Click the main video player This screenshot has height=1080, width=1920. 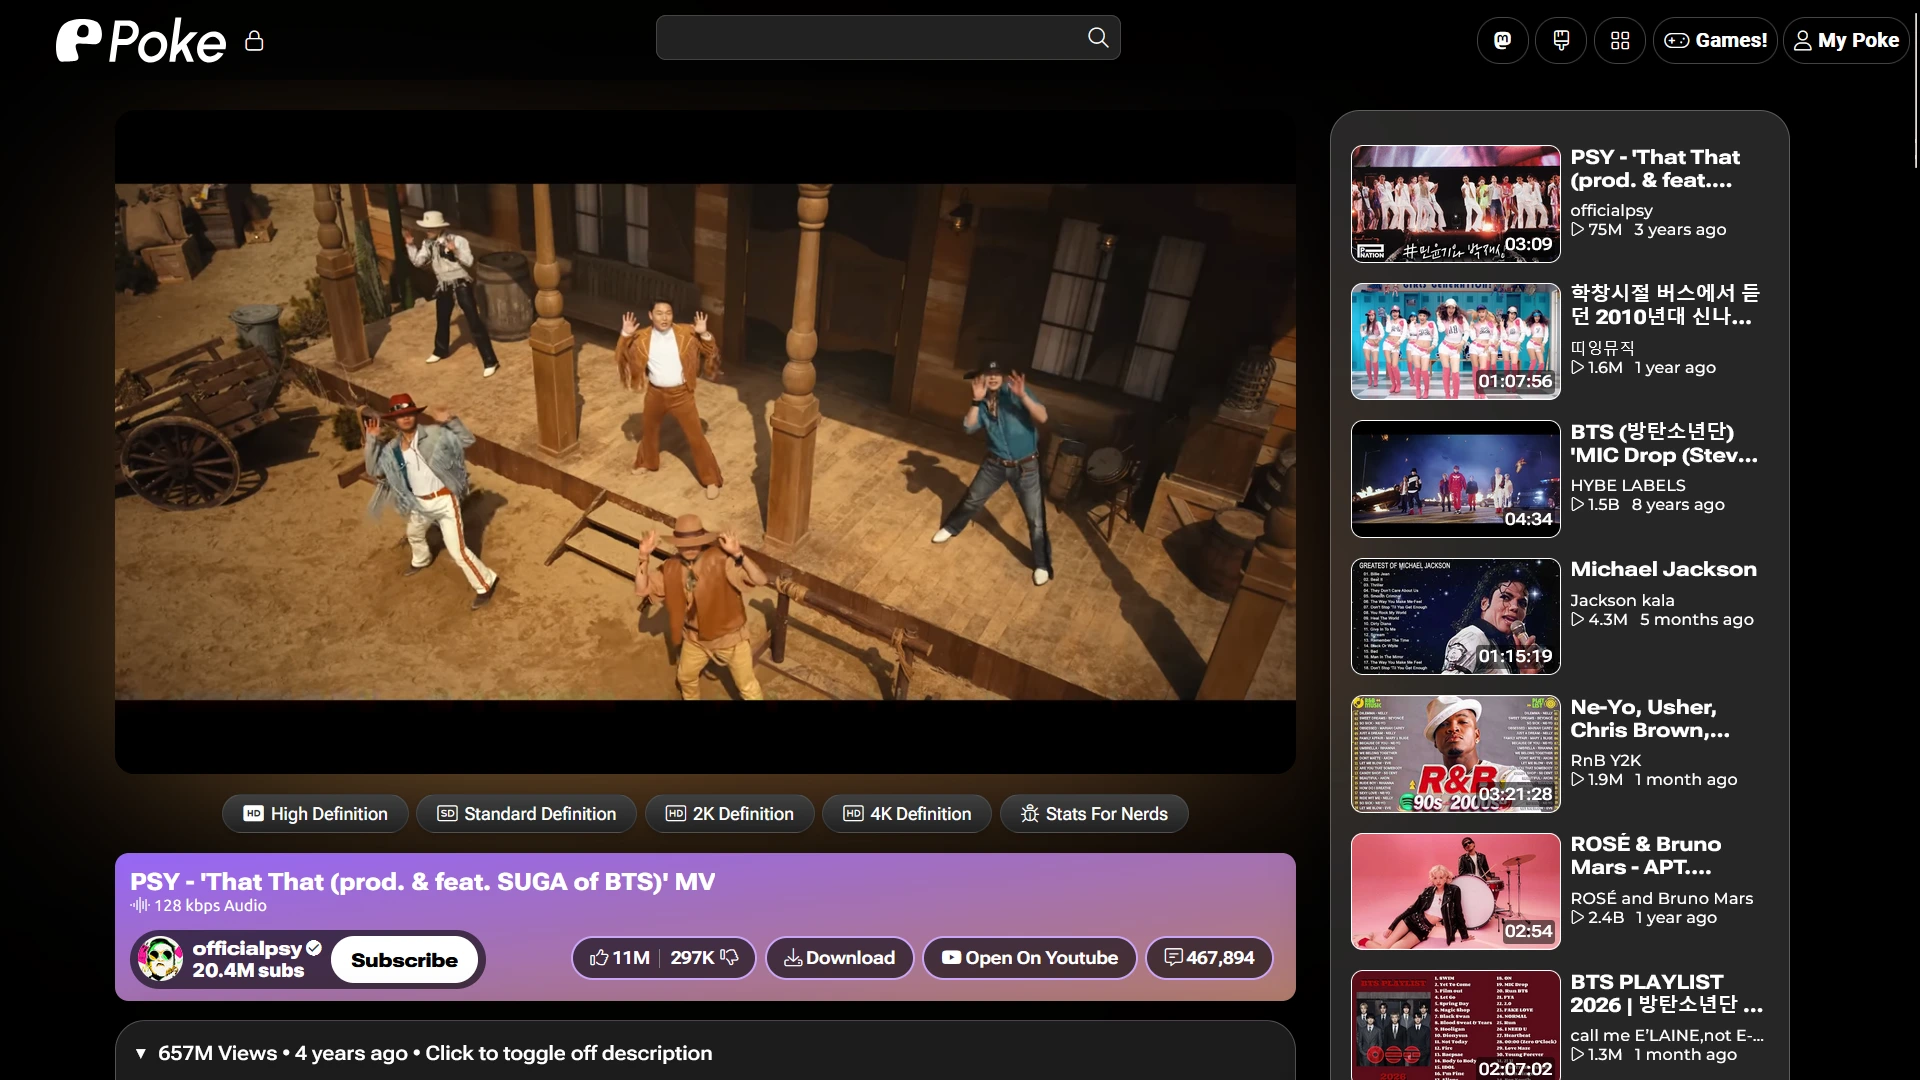point(705,442)
